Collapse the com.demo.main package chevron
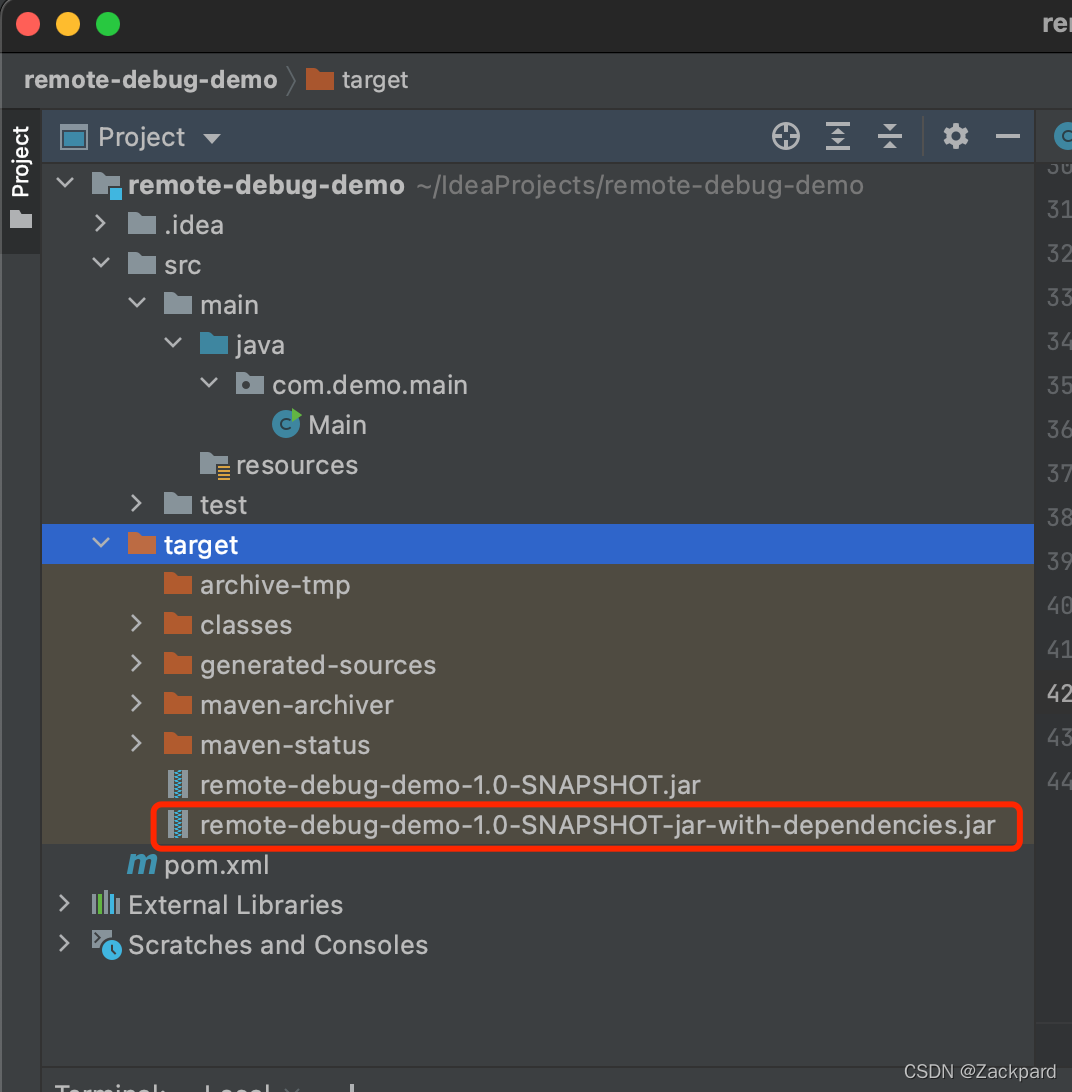This screenshot has height=1092, width=1072. pos(209,383)
